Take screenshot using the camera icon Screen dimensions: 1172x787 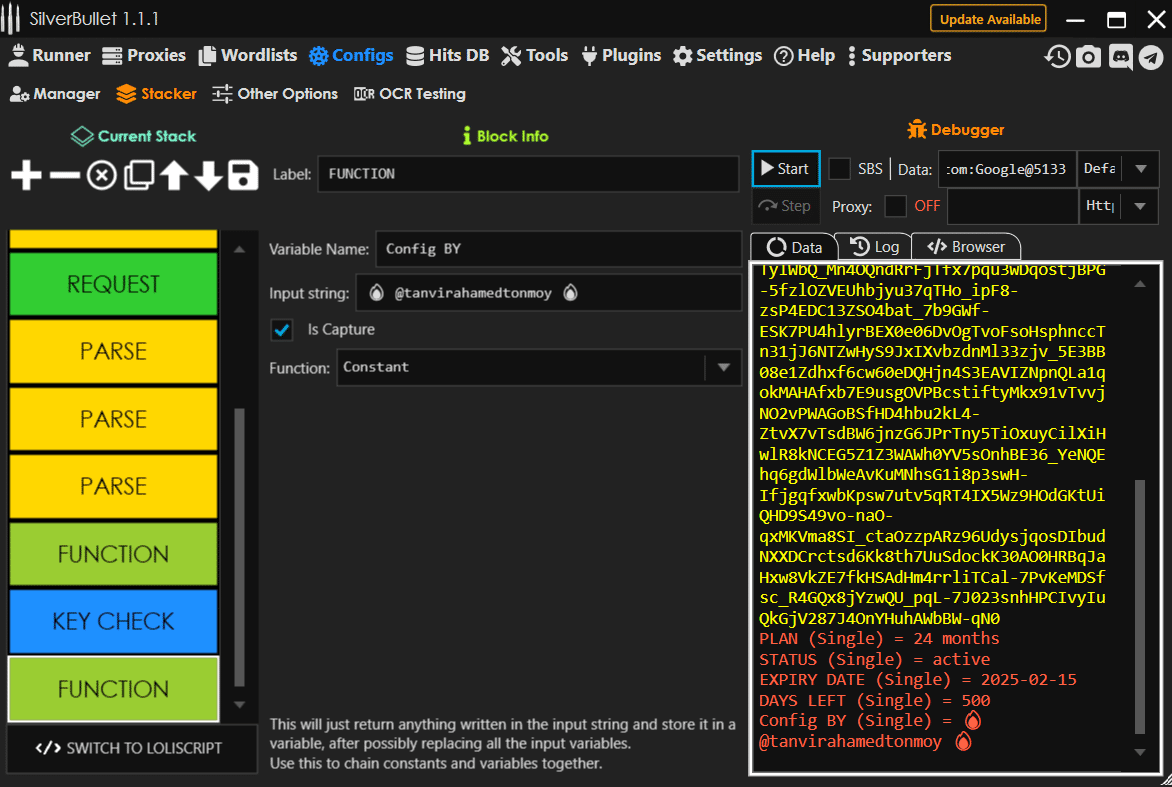pos(1088,57)
